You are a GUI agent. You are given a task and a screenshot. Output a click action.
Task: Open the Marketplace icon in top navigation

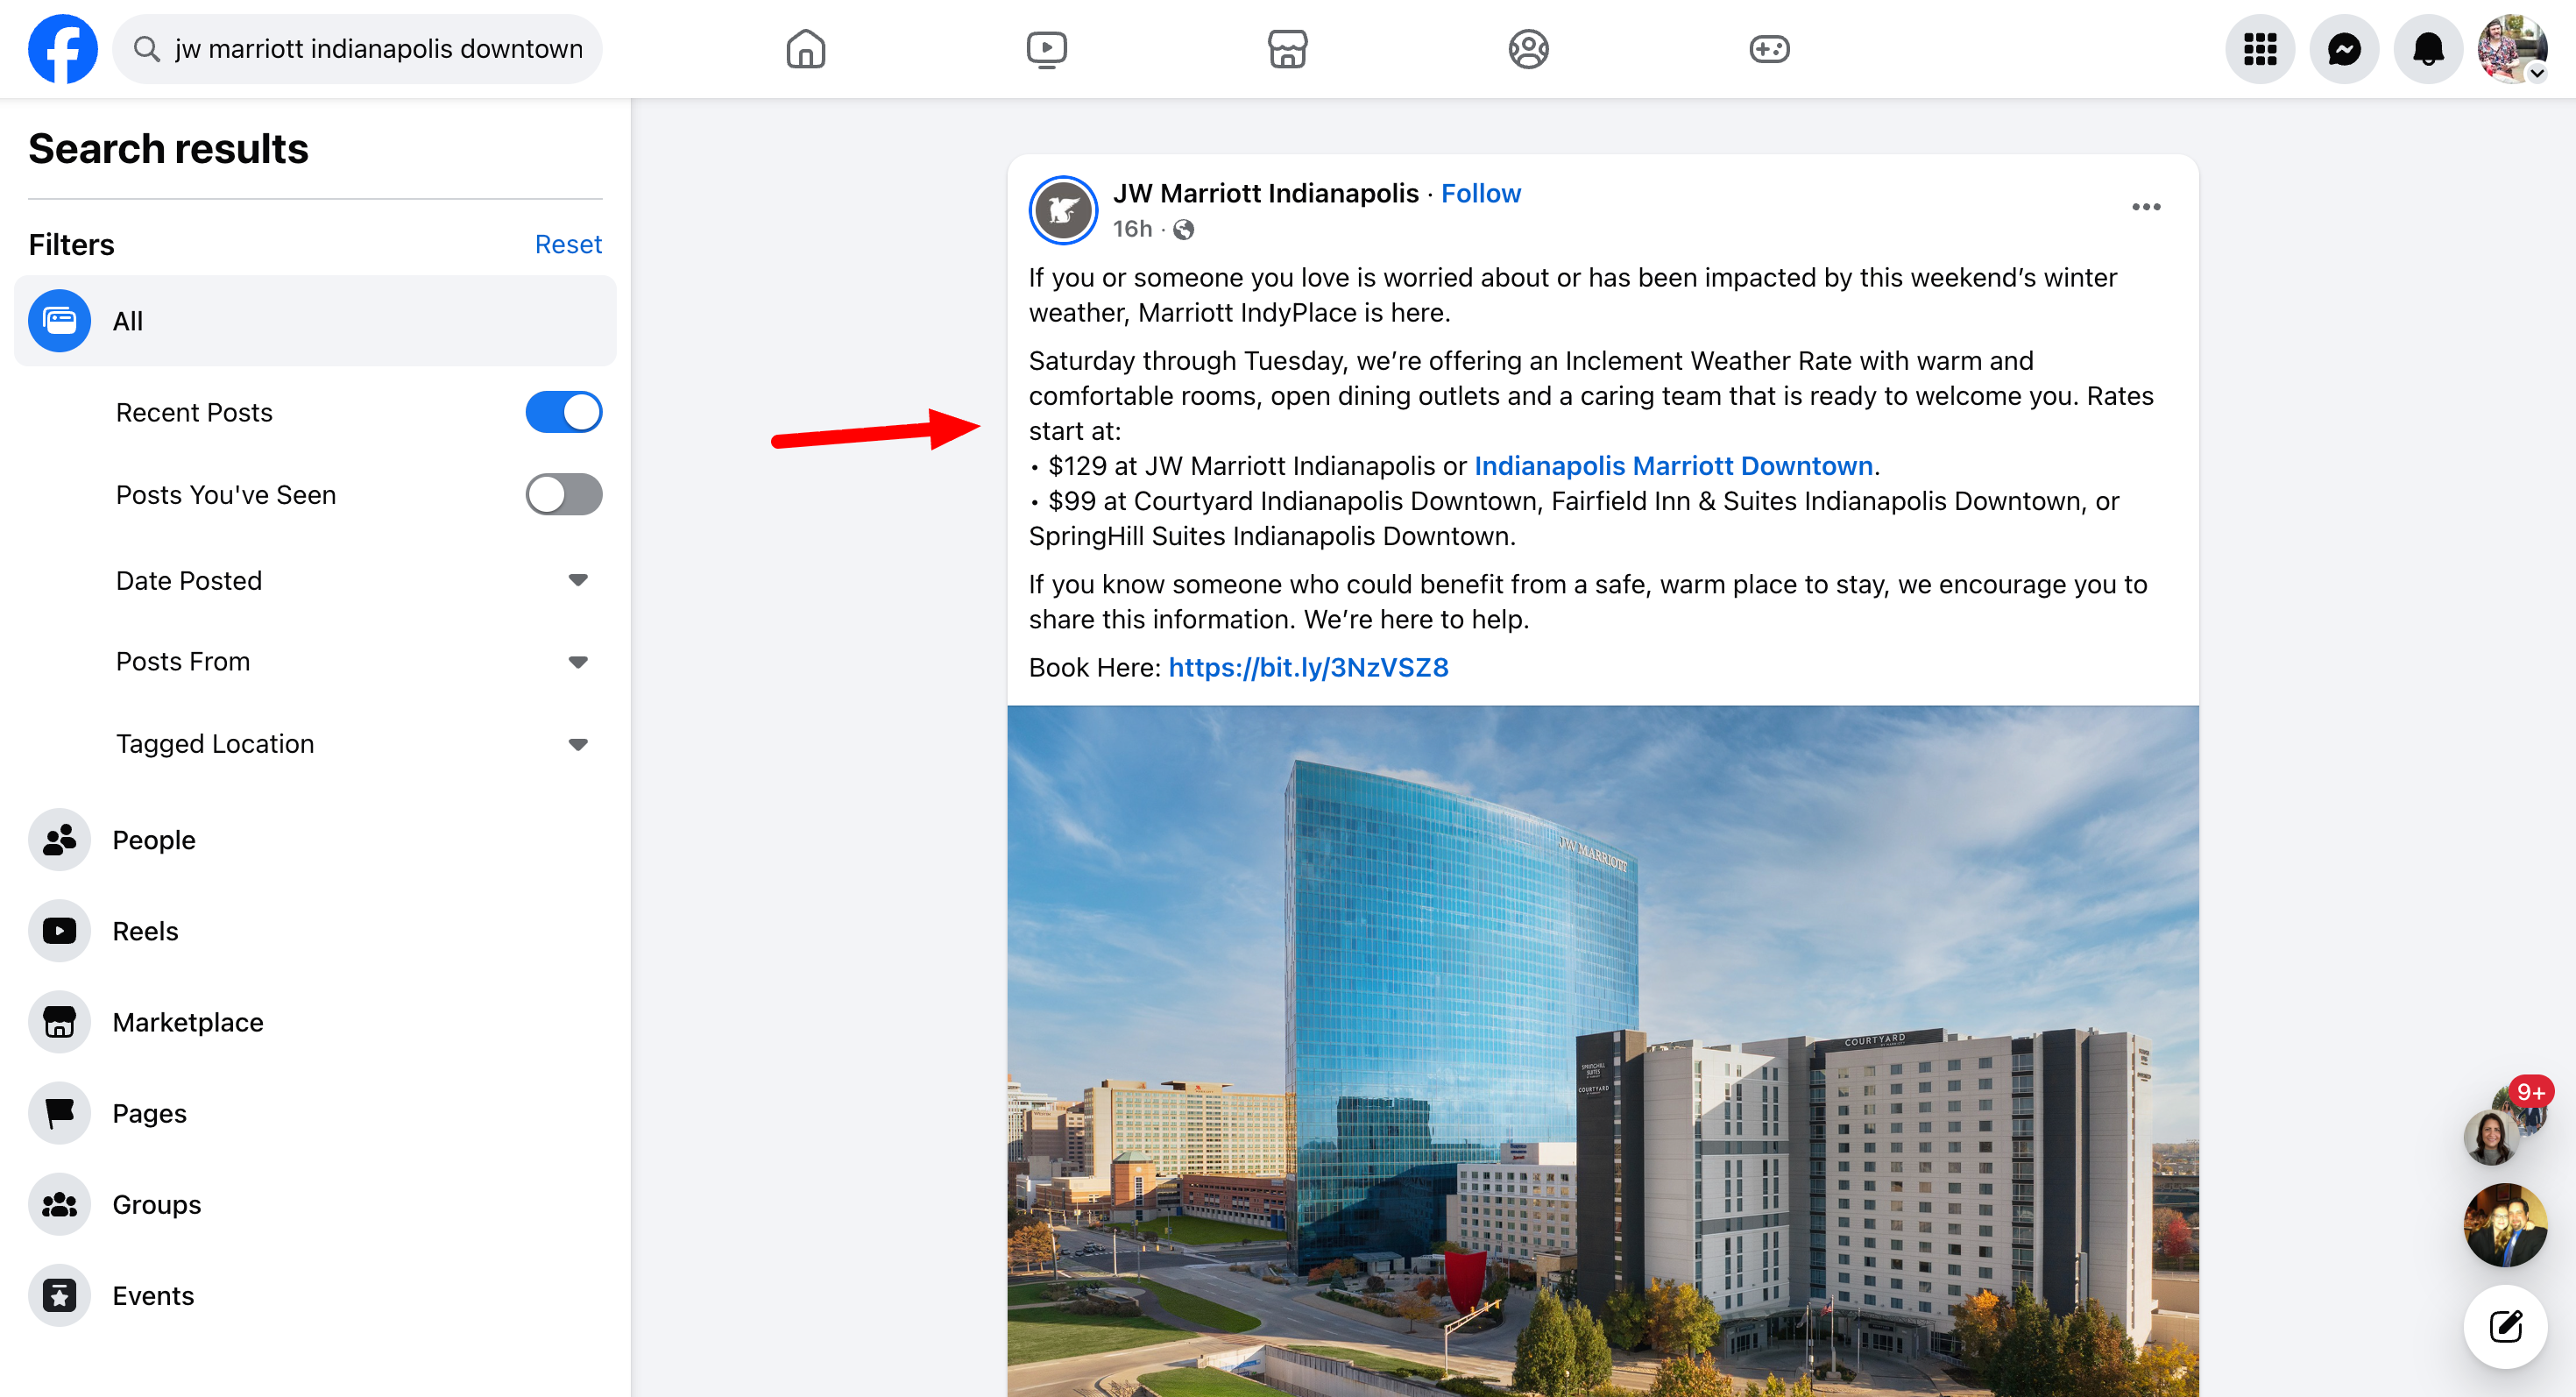point(1287,48)
